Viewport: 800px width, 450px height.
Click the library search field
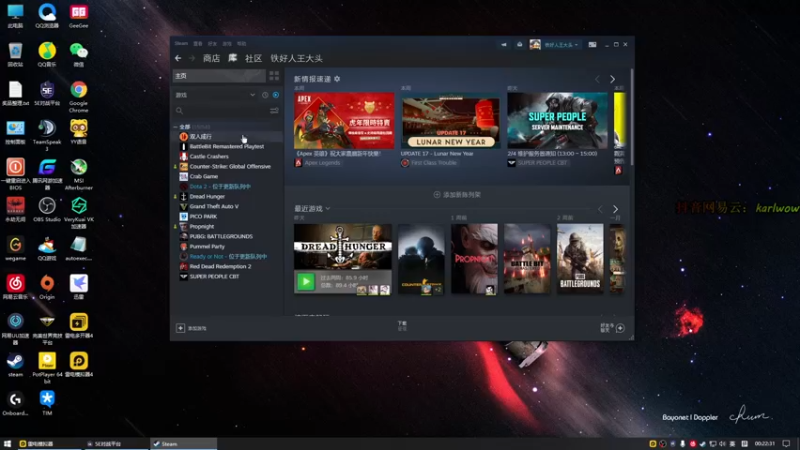pos(220,110)
